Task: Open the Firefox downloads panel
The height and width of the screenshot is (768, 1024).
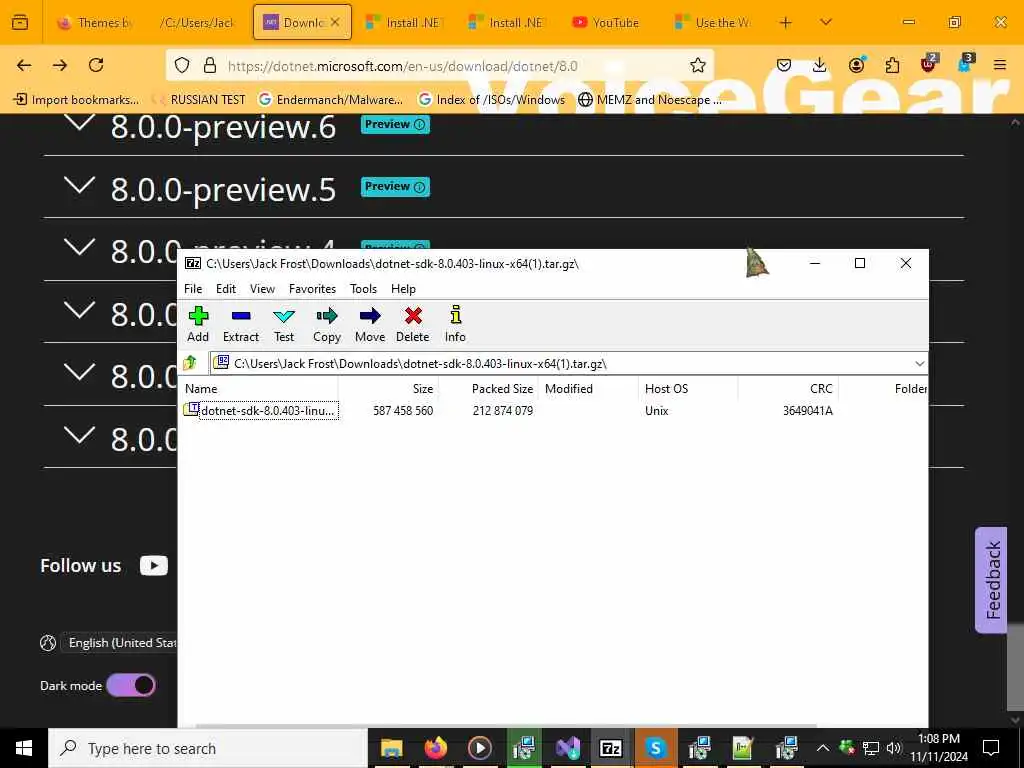Action: (820, 65)
